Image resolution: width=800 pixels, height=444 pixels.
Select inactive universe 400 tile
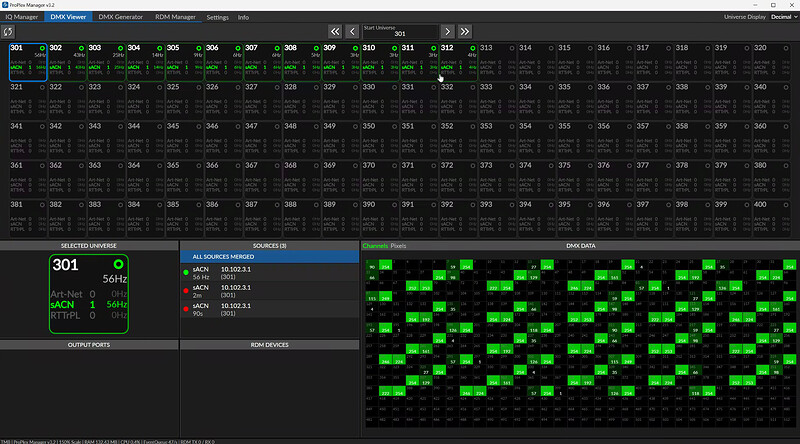(772, 219)
